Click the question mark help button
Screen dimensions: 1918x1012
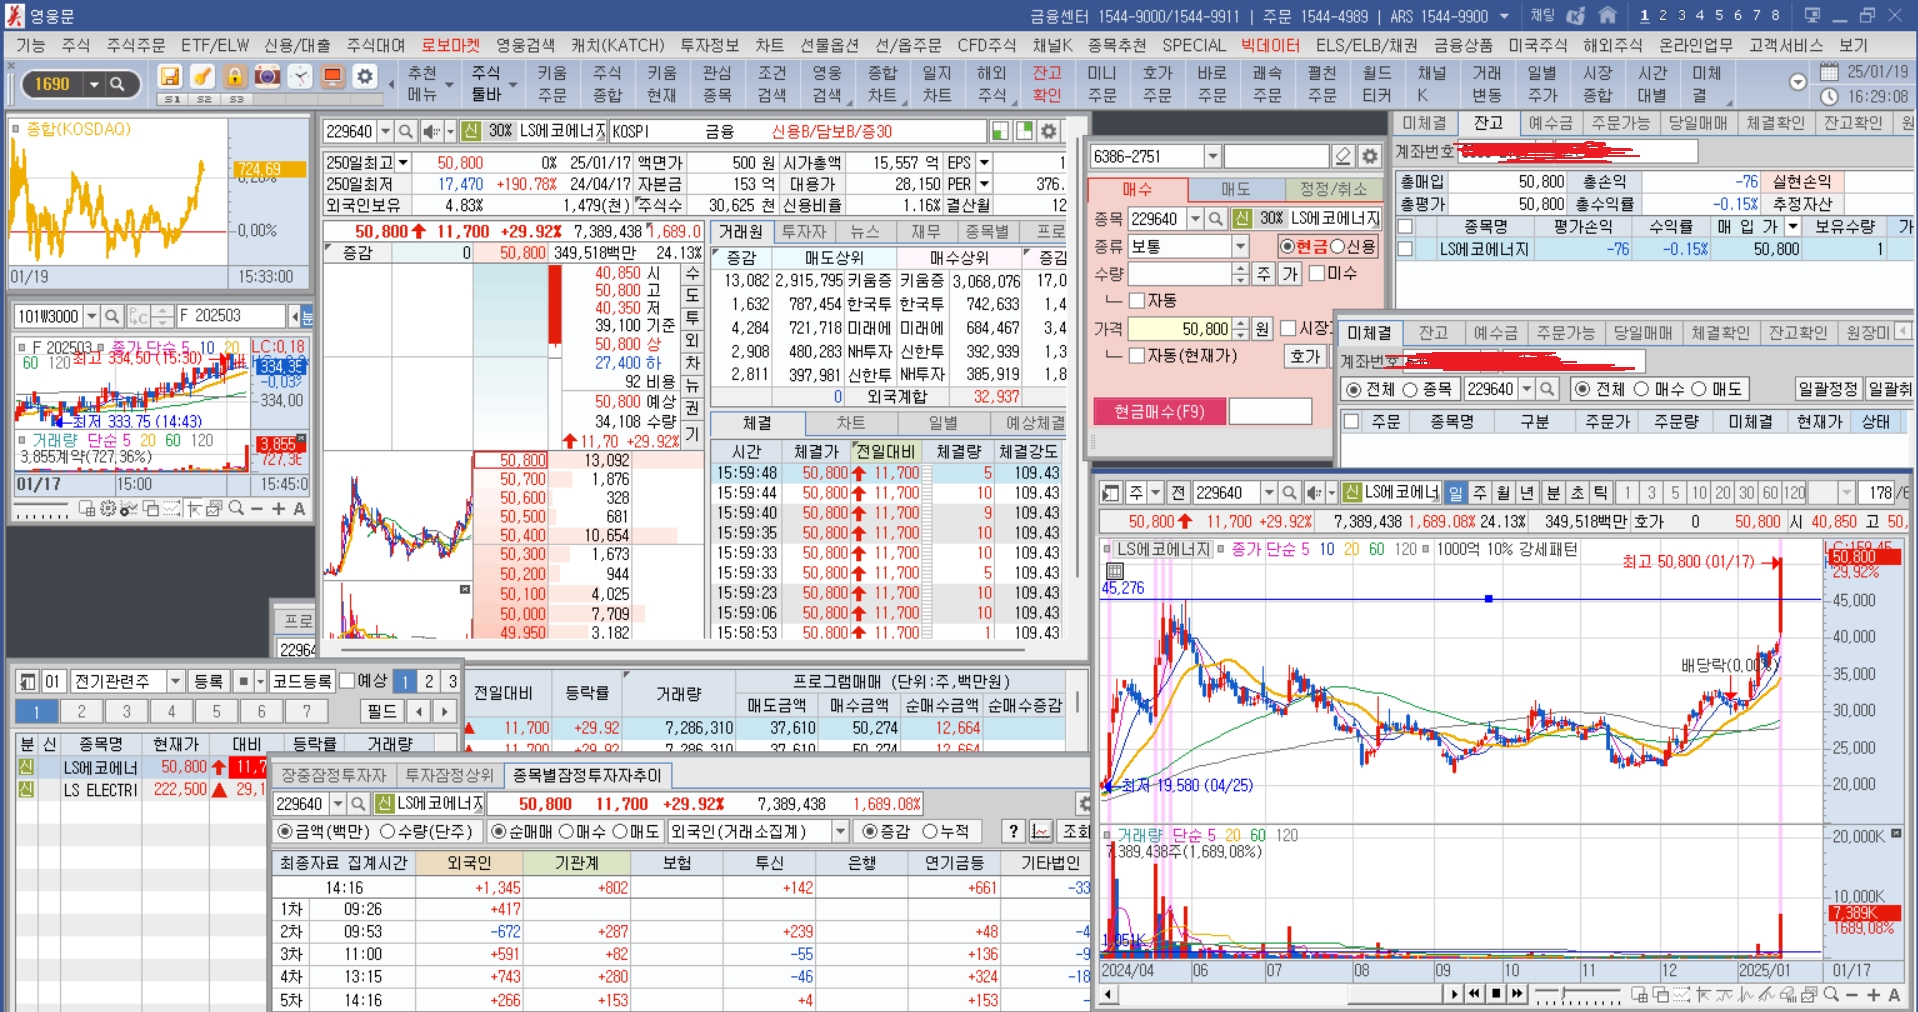pyautogui.click(x=1013, y=831)
